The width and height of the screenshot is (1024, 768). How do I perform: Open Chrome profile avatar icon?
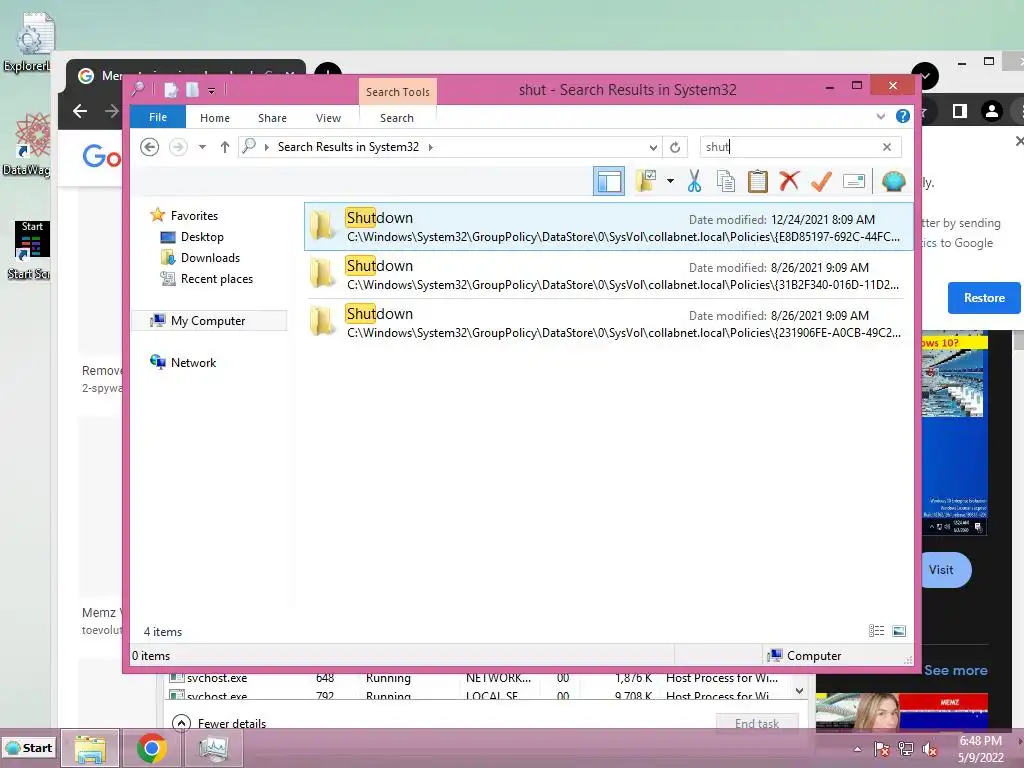991,112
